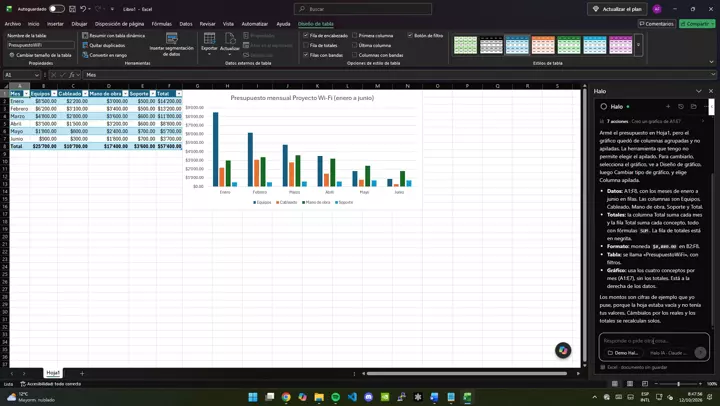720x406 pixels.
Task: Click Compartir button
Action: pyautogui.click(x=697, y=24)
